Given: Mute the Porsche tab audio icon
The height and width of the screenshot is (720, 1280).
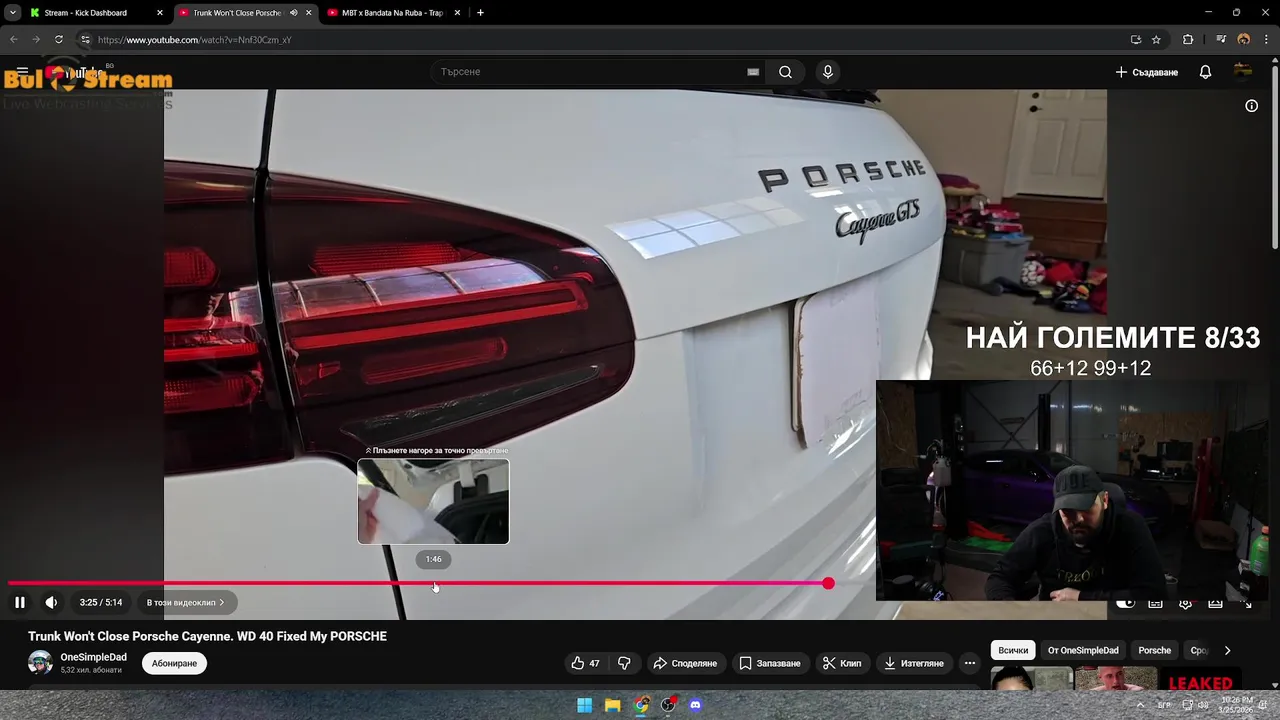Looking at the screenshot, I should pyautogui.click(x=293, y=13).
